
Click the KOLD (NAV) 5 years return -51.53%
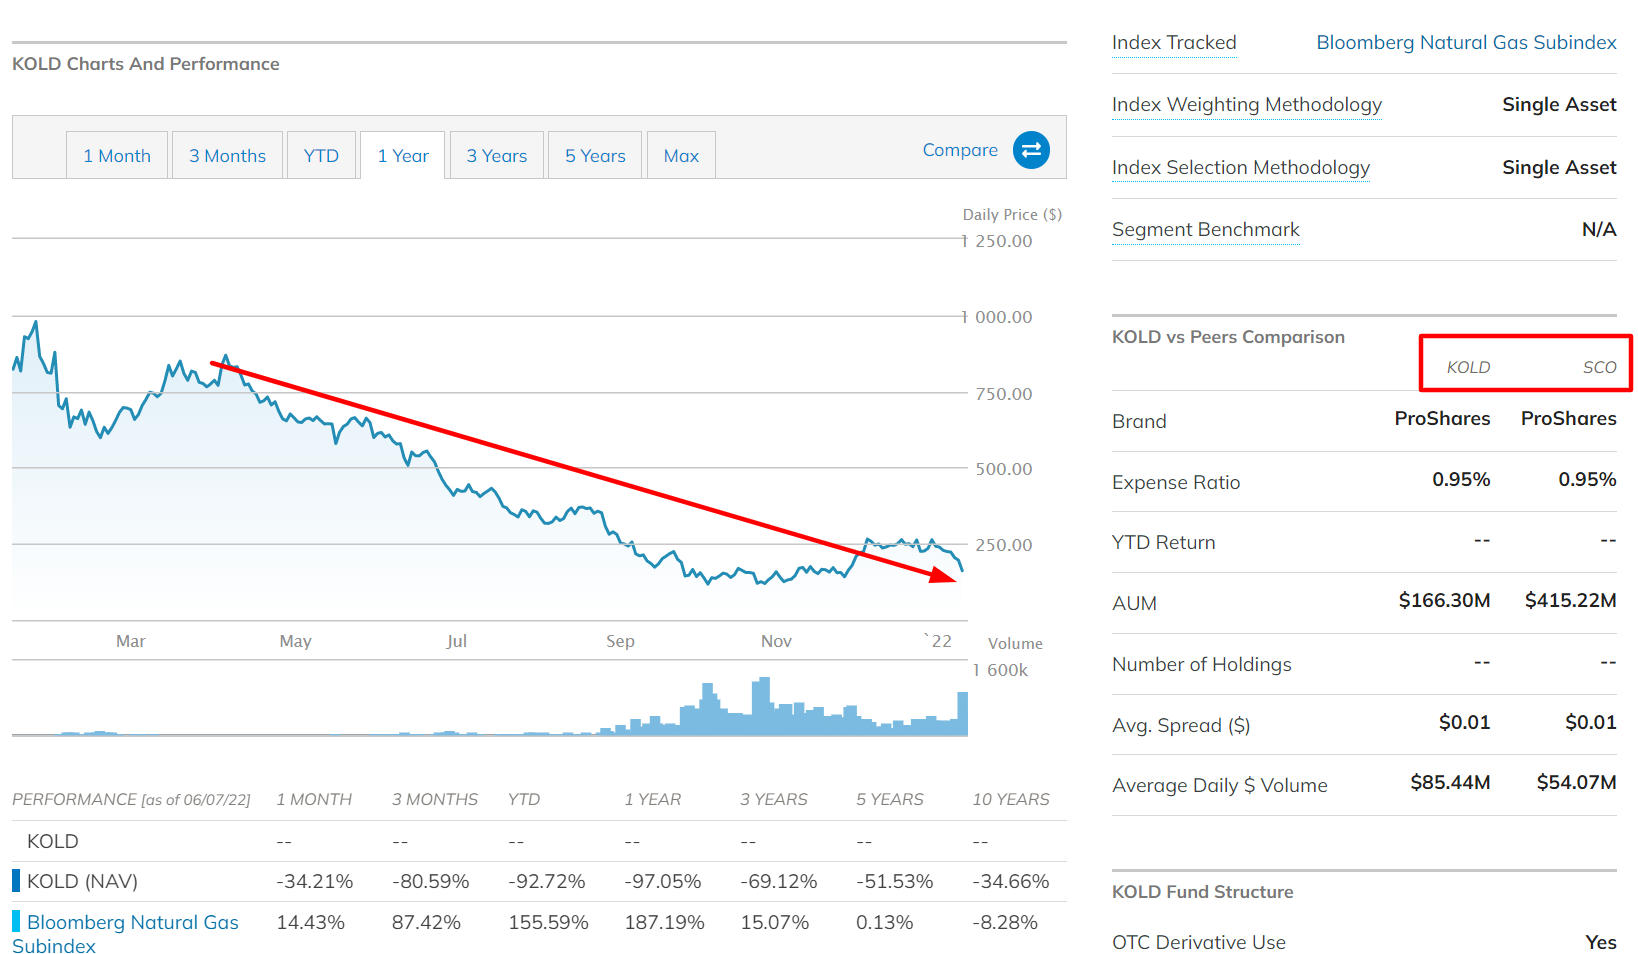(894, 881)
